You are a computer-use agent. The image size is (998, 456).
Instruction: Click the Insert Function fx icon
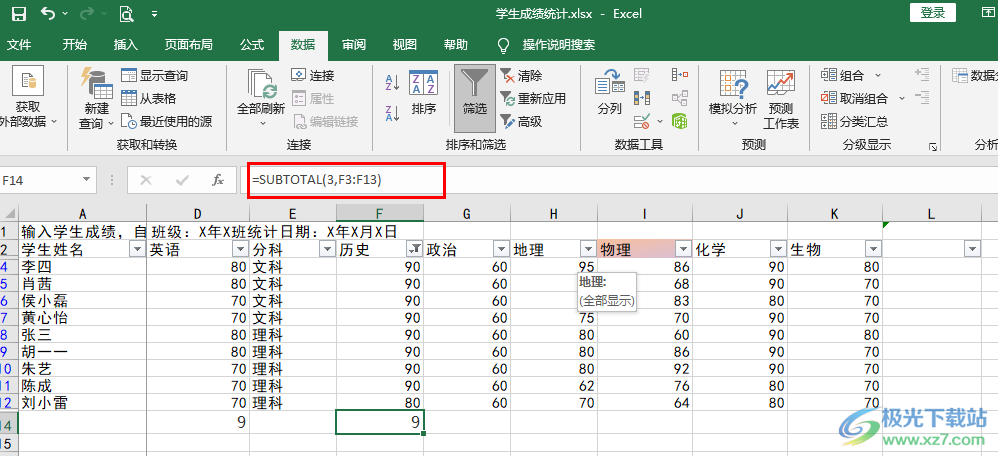(x=218, y=181)
